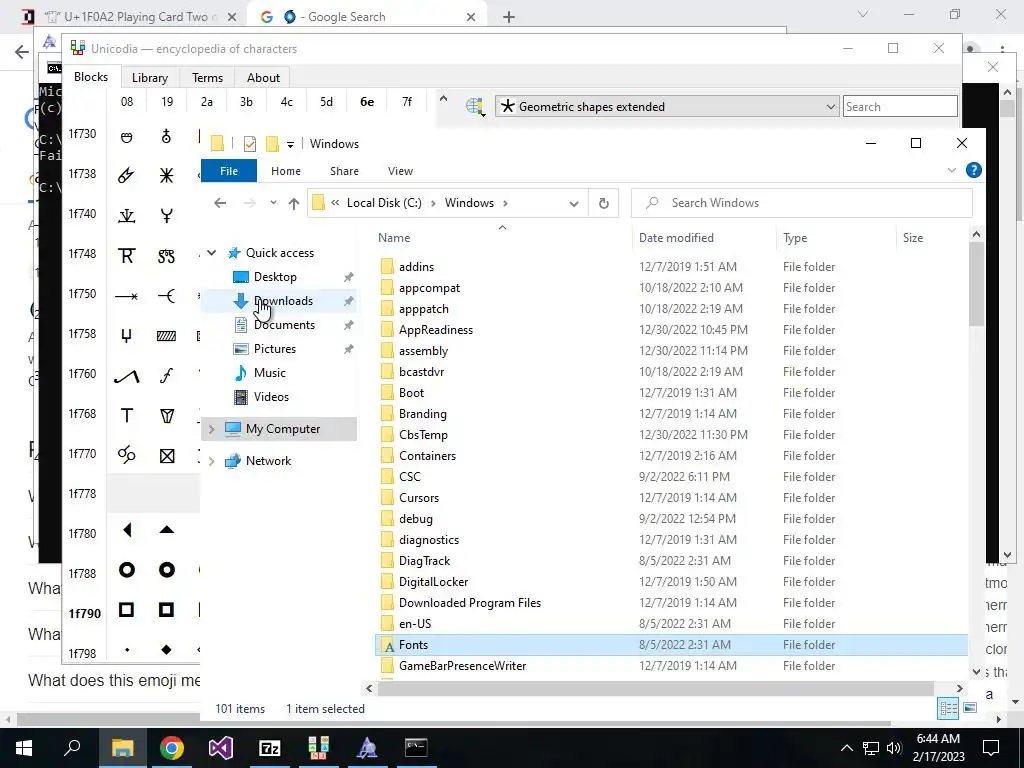Screen dimensions: 1024x768
Task: Switch to Unicodia Terms tab
Action: tap(207, 78)
